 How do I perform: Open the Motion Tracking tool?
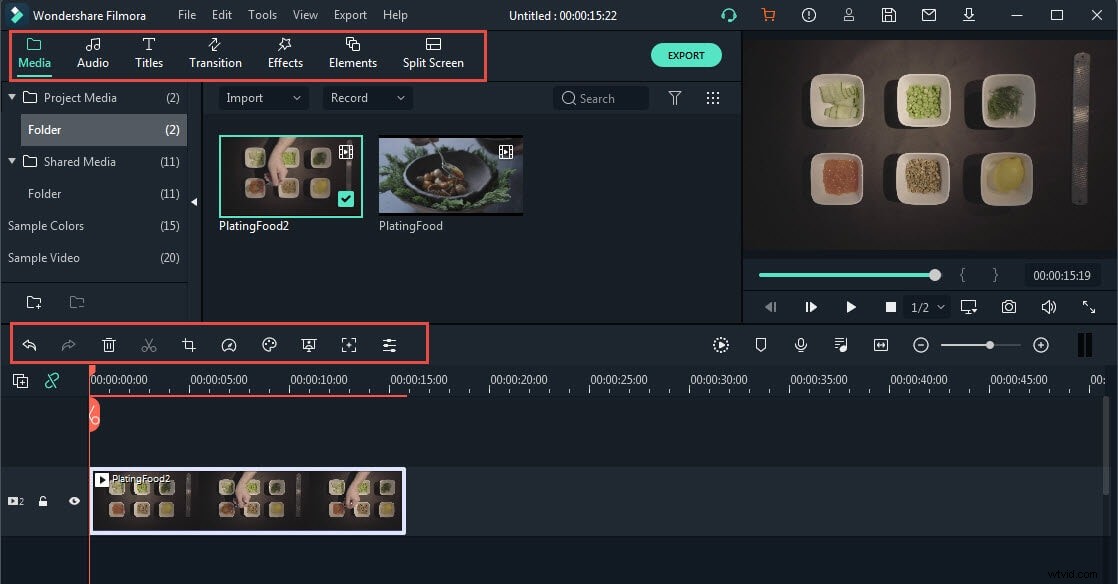(349, 345)
